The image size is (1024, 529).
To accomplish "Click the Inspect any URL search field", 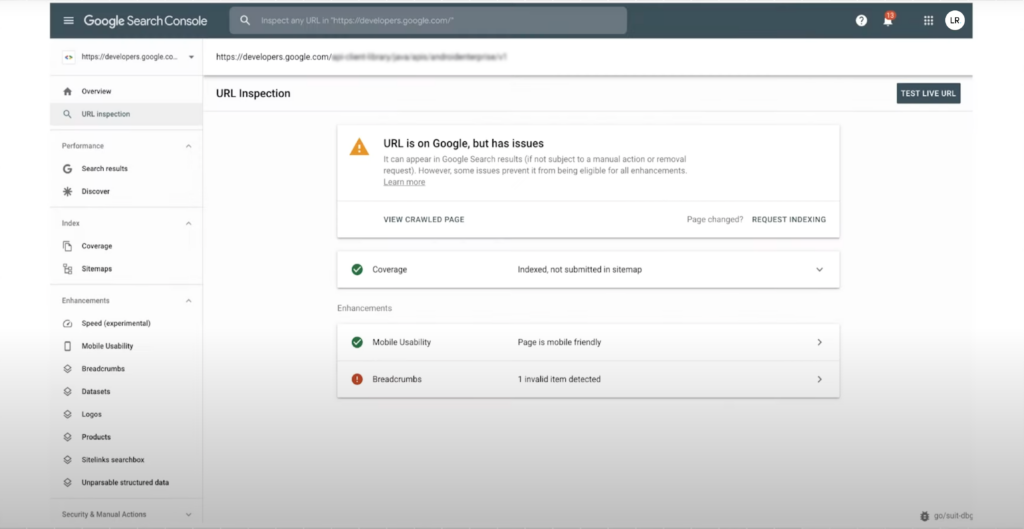I will (428, 21).
